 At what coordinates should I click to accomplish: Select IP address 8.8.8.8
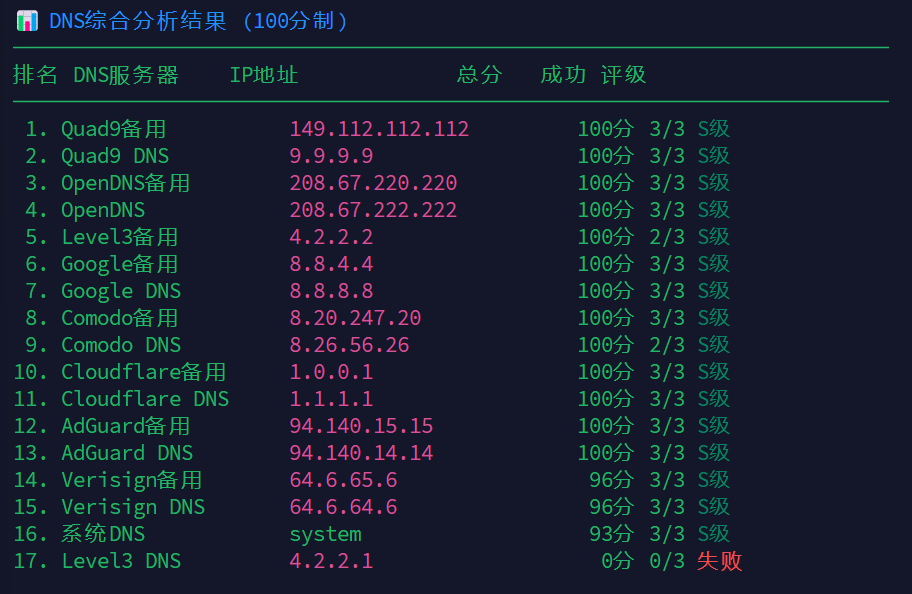pyautogui.click(x=332, y=291)
